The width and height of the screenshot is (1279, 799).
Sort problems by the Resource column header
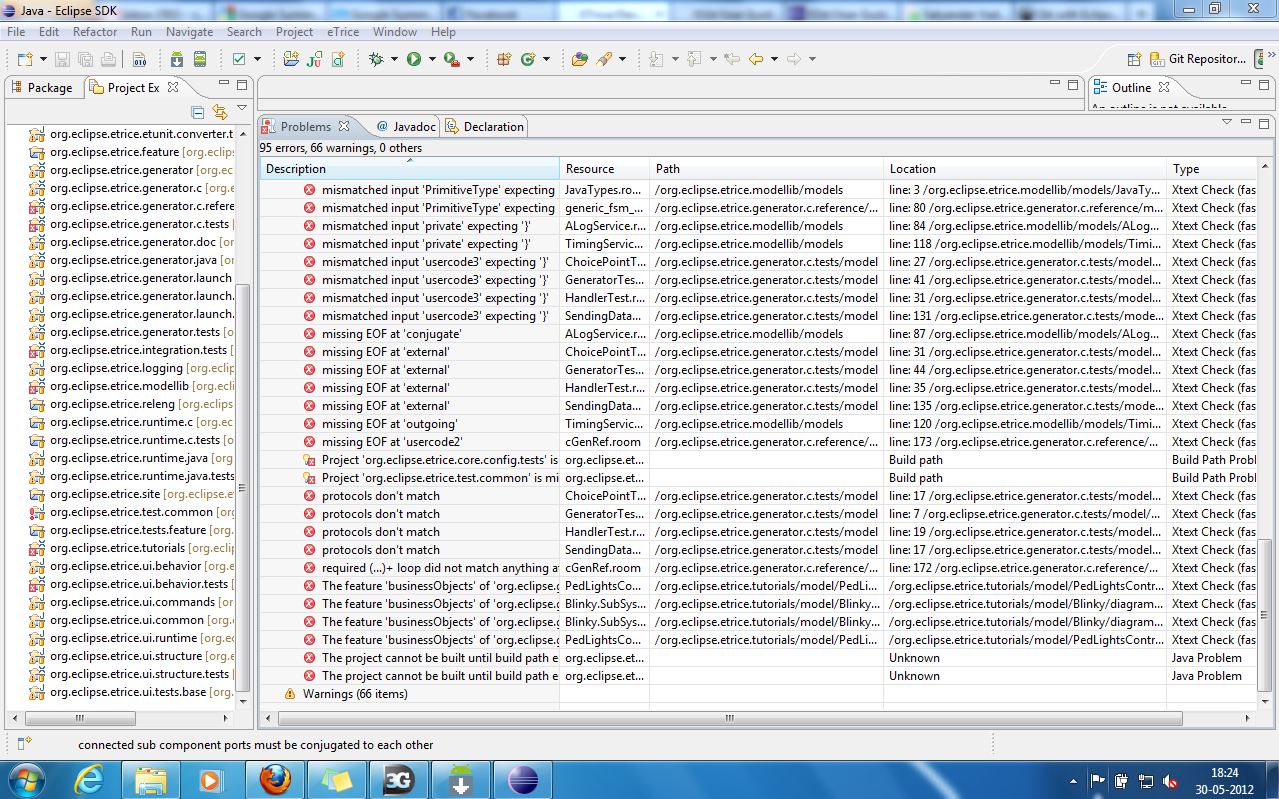(x=605, y=169)
